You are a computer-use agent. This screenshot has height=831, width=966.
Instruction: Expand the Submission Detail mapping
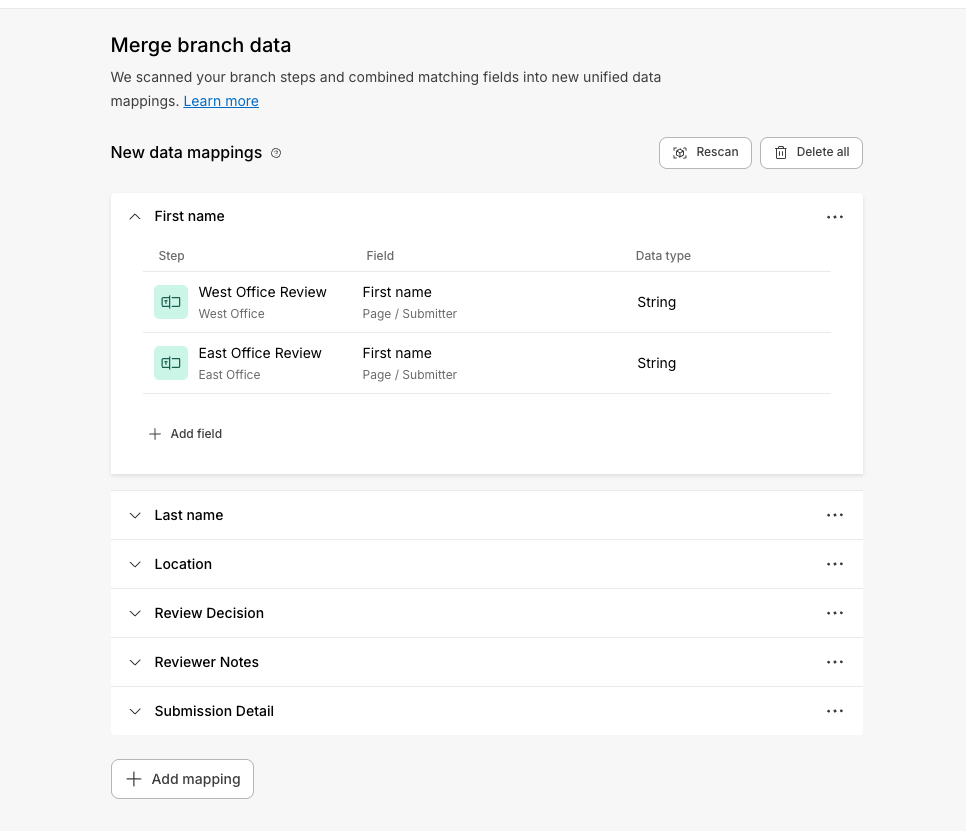pos(135,711)
